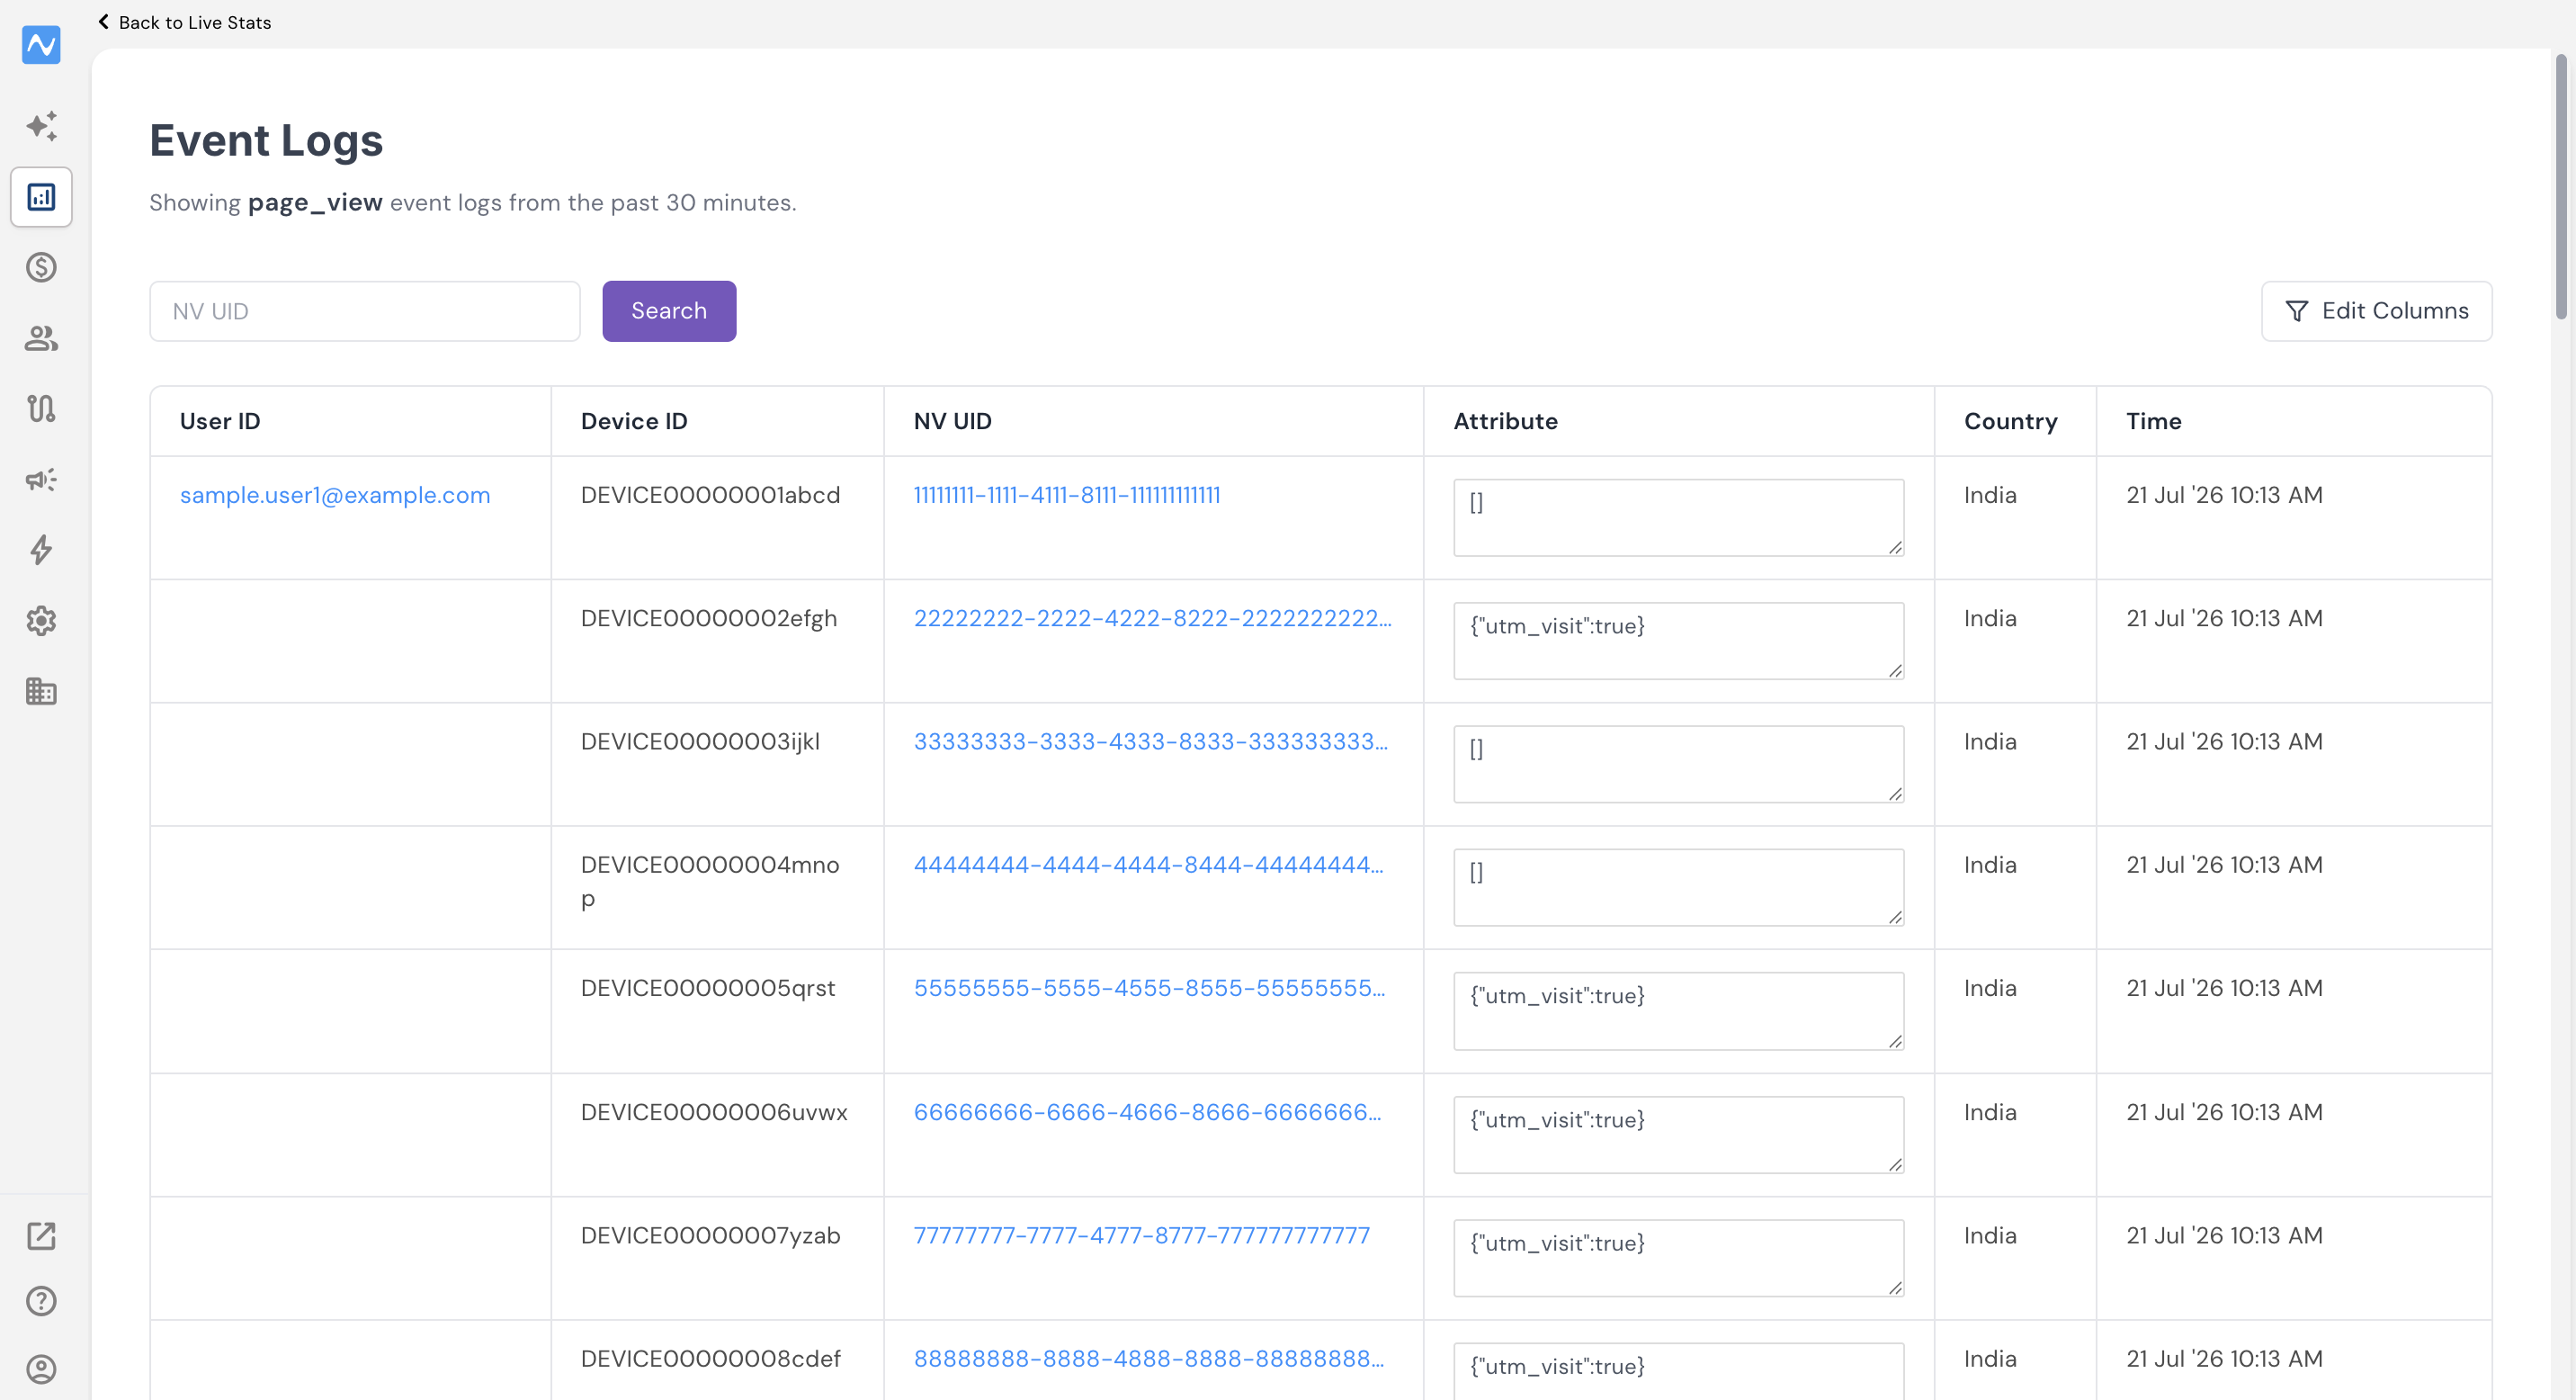Click the app logo icon in sidebar
The image size is (2576, 1400).
[41, 45]
